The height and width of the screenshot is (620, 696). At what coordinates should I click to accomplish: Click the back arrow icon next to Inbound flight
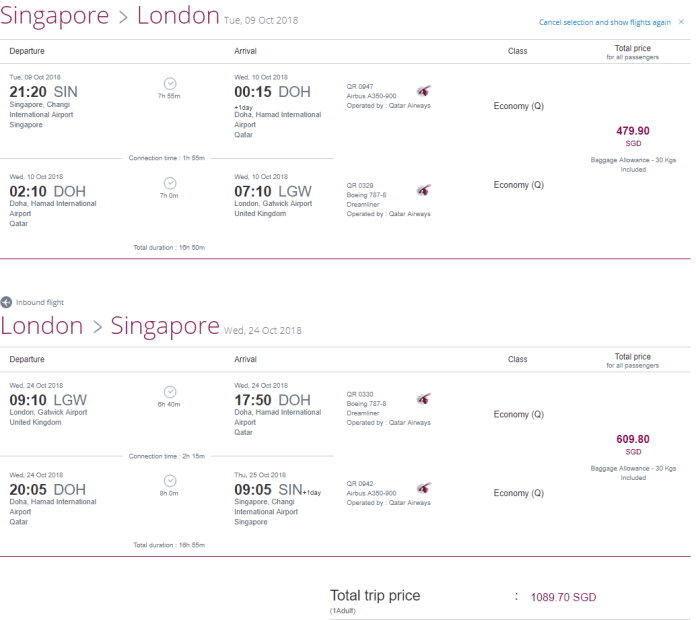6,302
